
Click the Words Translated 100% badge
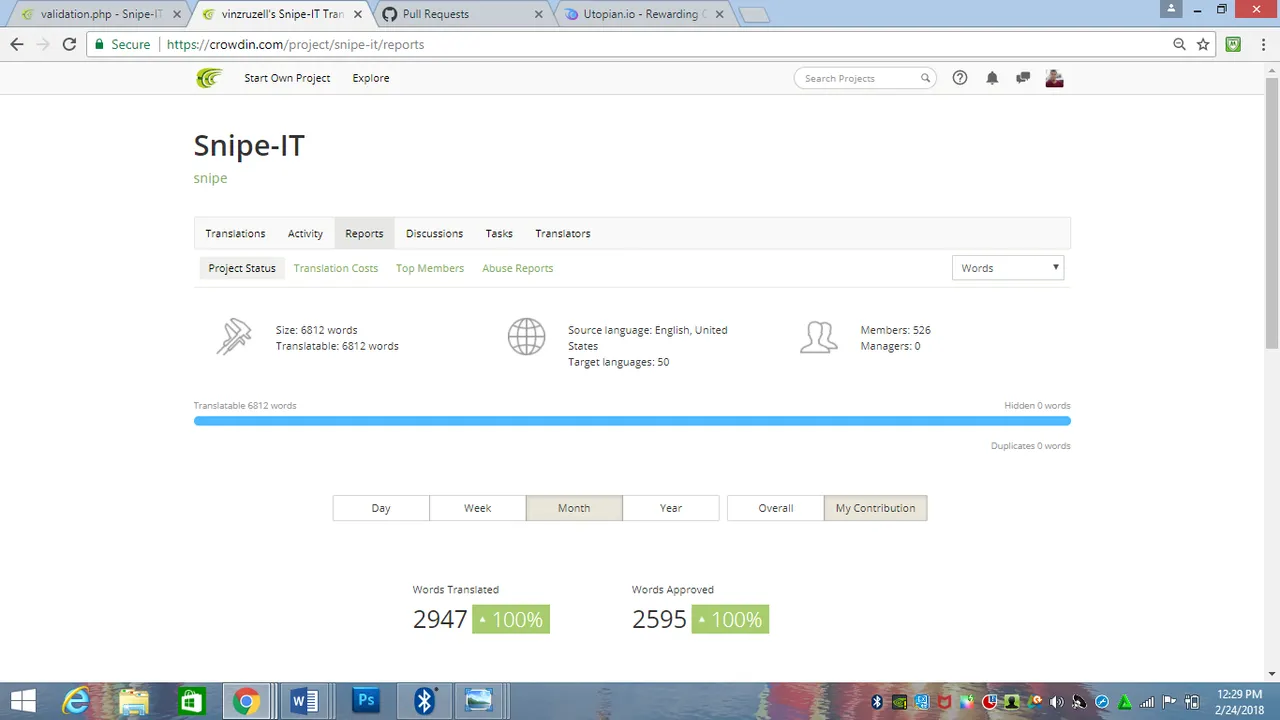511,619
